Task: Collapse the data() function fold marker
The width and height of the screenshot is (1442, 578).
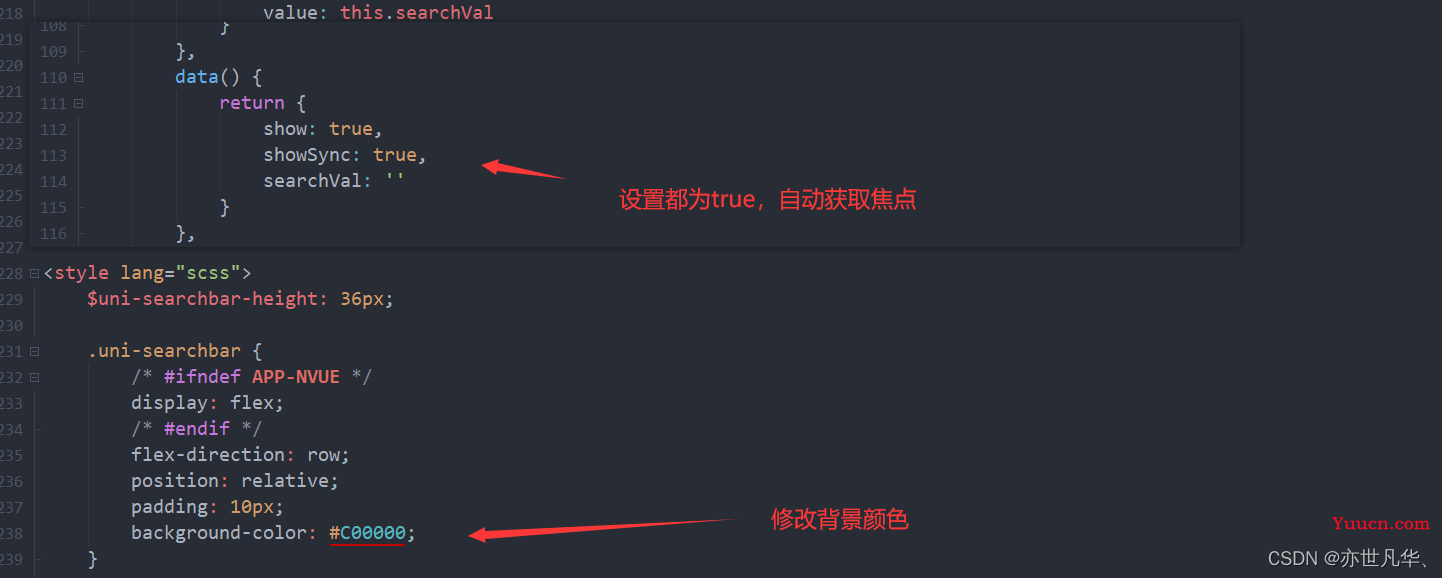Action: coord(78,78)
